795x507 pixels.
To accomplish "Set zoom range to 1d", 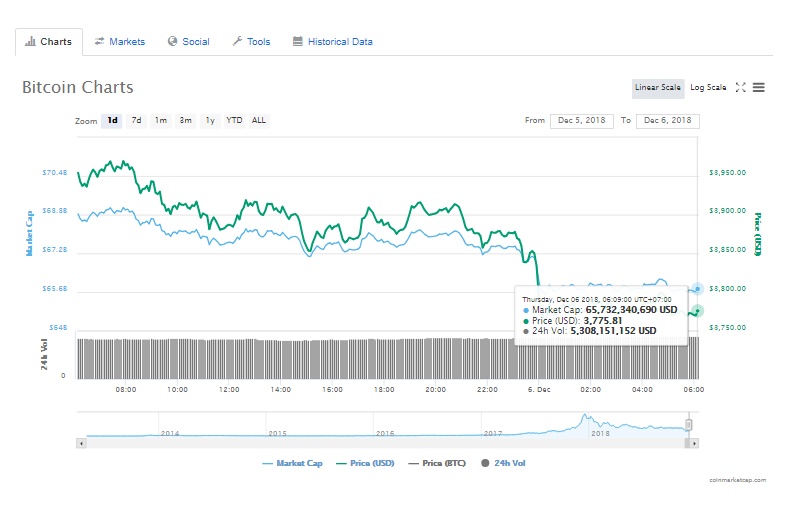I will click(112, 121).
